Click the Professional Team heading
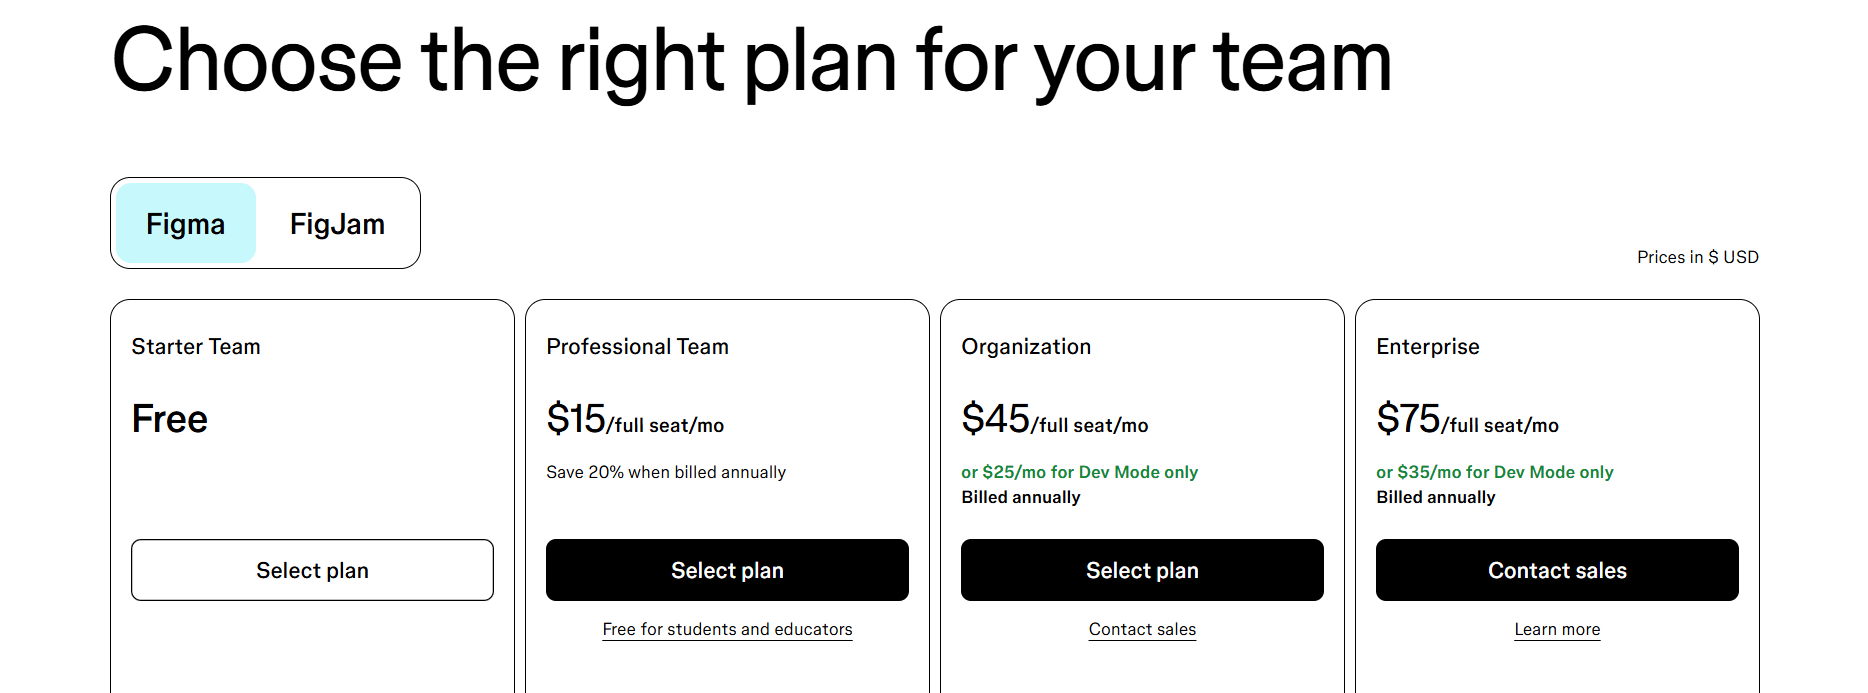Screen dimensions: 1868x693 (x=637, y=346)
